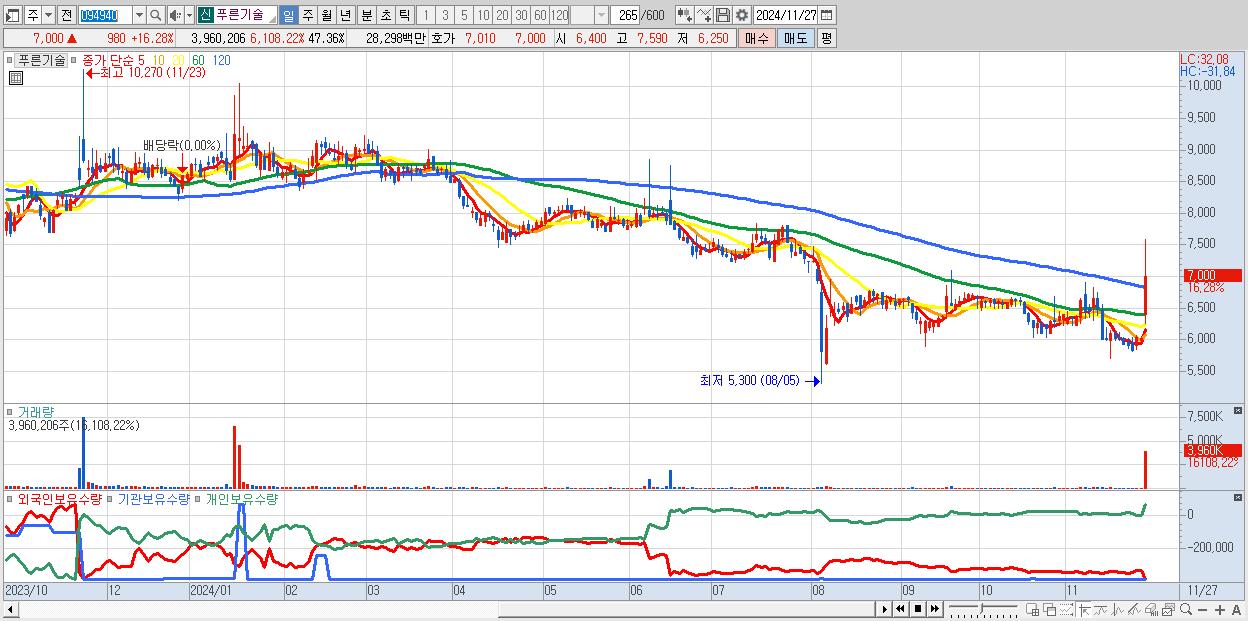Click the 기관보유수량 legend label
1248x621 pixels.
tap(154, 498)
